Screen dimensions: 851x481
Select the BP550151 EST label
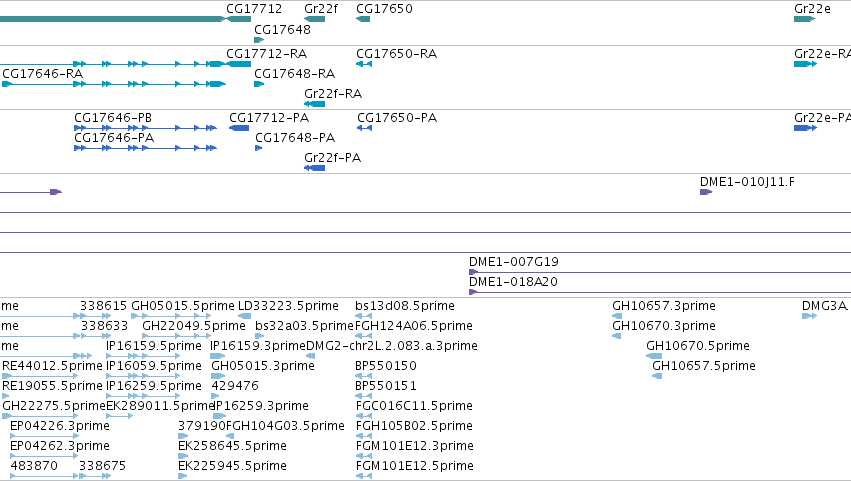(x=385, y=386)
